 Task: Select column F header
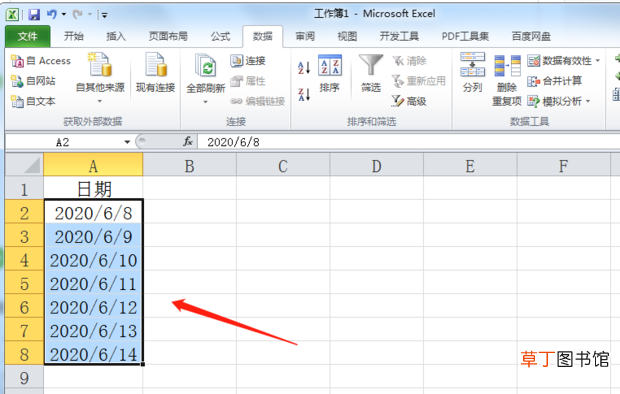563,166
